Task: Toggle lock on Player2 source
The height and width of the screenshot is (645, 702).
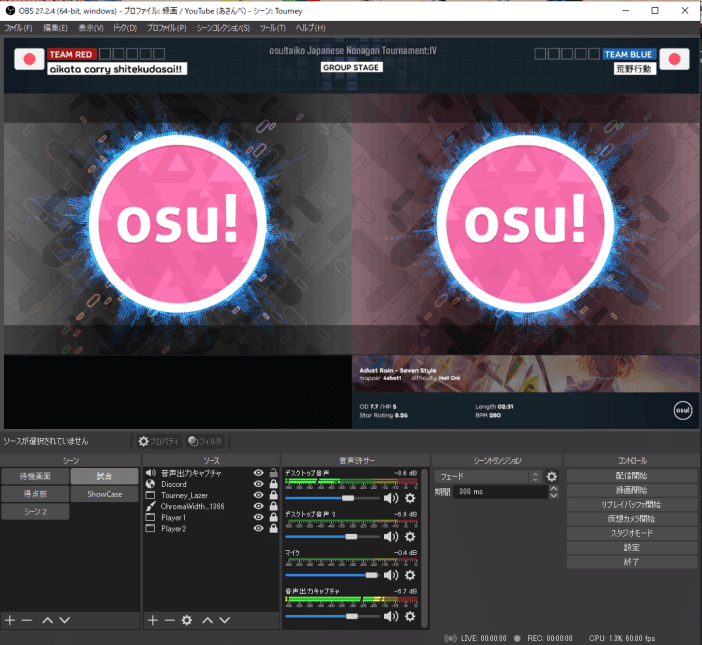Action: coord(273,528)
